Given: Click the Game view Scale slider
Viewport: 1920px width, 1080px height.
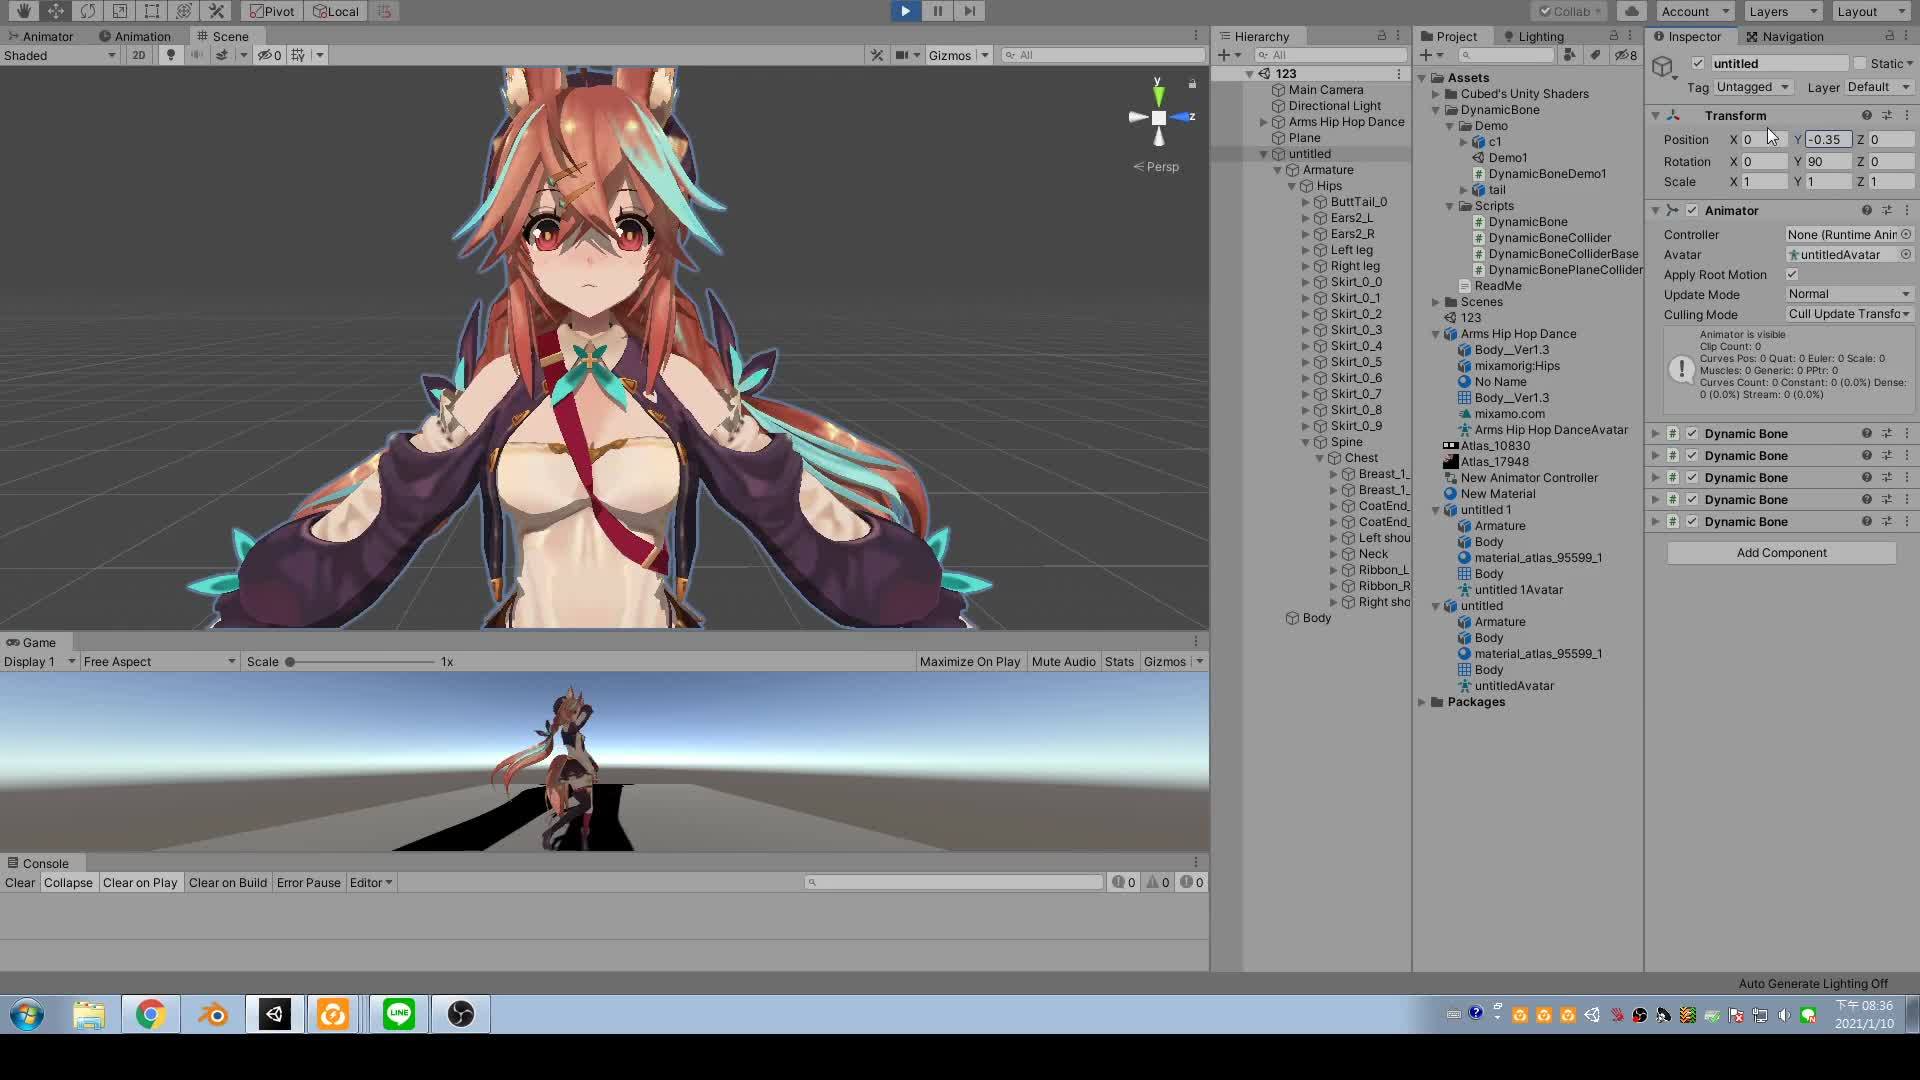Looking at the screenshot, I should coord(361,661).
